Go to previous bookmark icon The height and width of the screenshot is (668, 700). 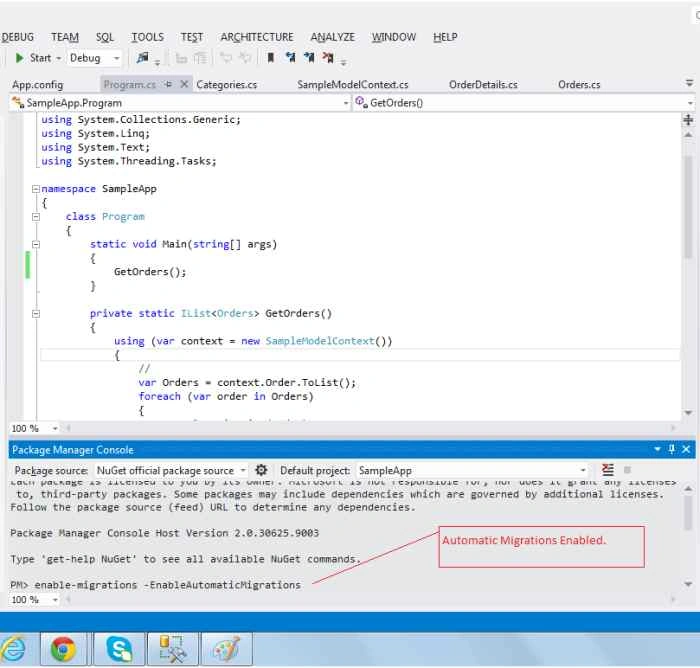click(x=291, y=58)
